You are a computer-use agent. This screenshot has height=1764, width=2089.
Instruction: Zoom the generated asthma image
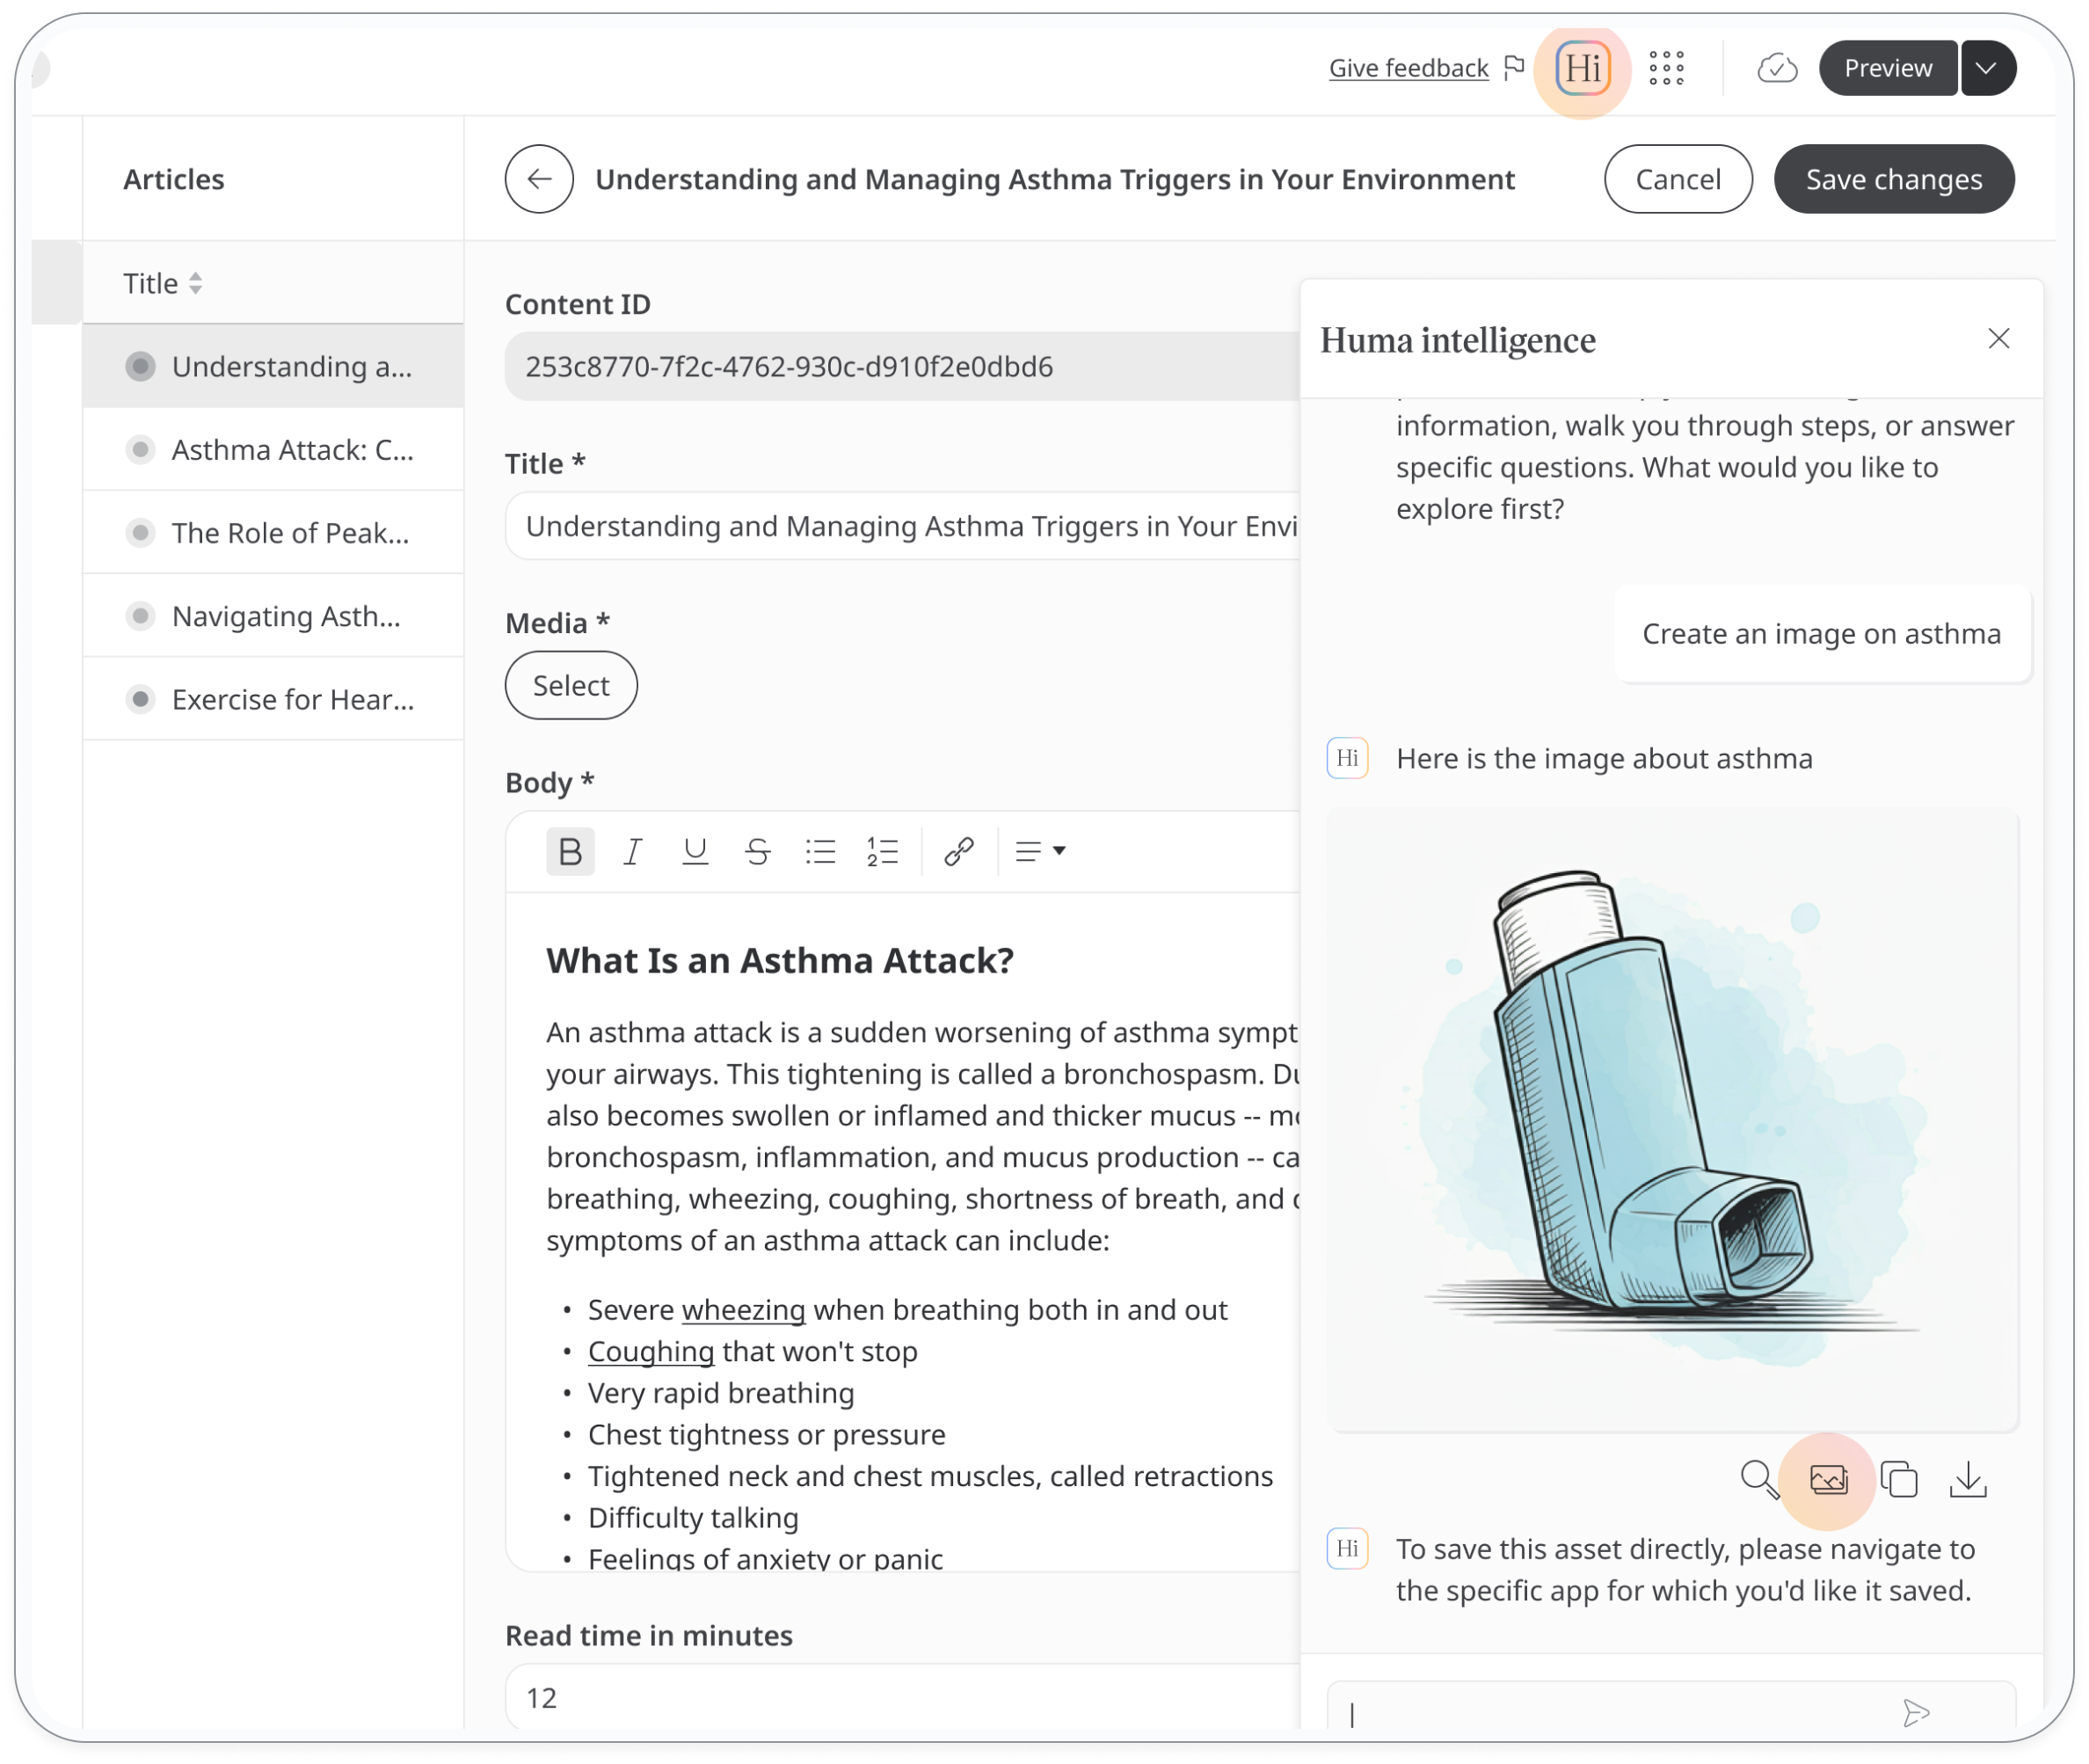tap(1758, 1479)
